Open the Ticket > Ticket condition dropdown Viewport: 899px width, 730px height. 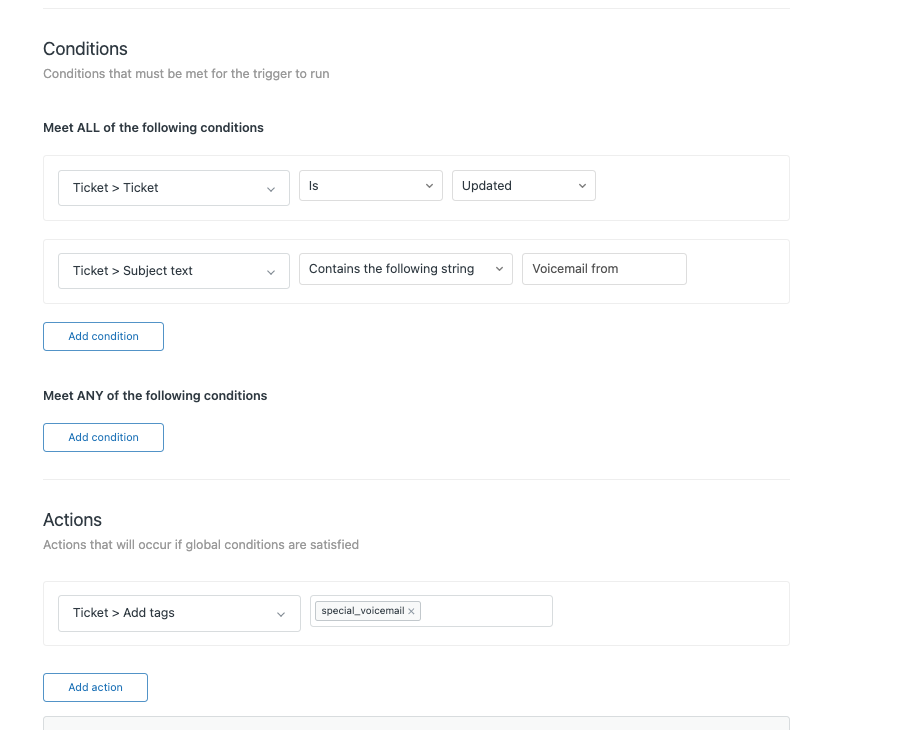[x=174, y=188]
